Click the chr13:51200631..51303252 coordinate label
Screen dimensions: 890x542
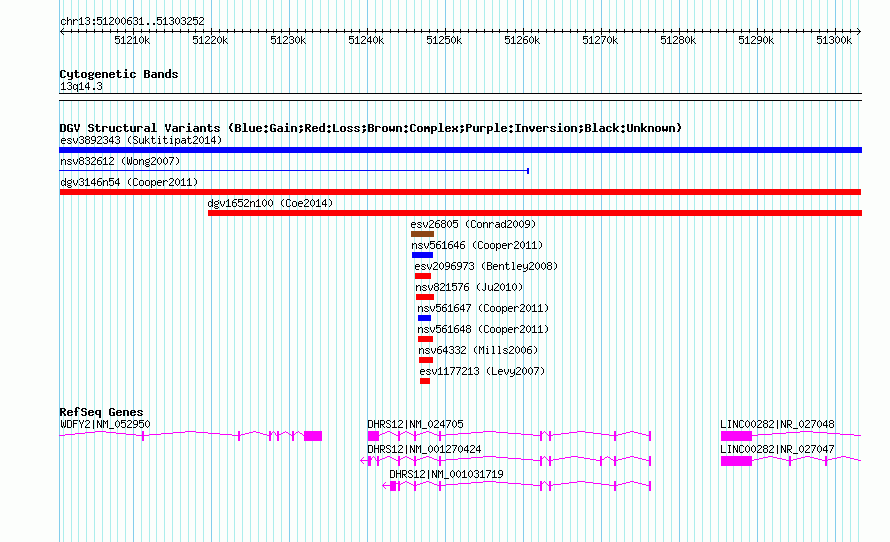point(132,21)
